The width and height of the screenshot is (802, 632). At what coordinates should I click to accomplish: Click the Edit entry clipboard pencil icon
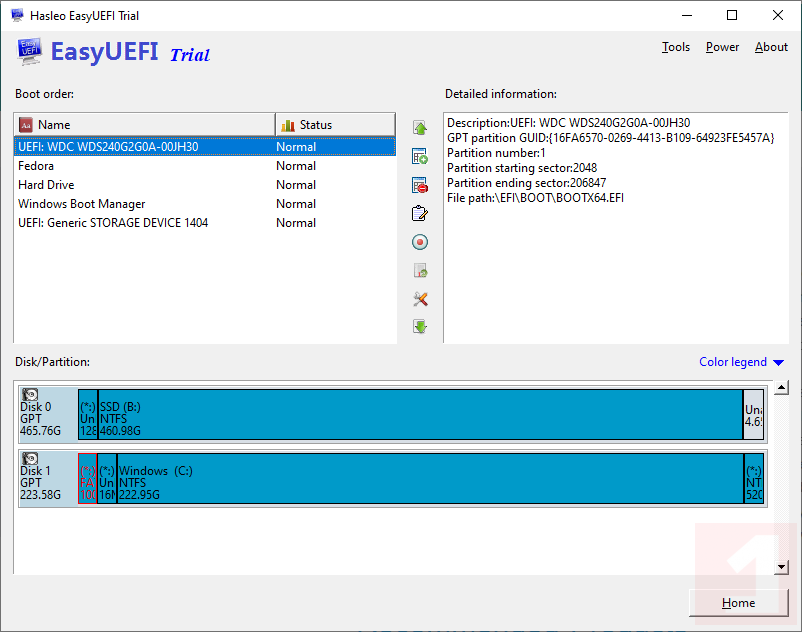[x=420, y=213]
